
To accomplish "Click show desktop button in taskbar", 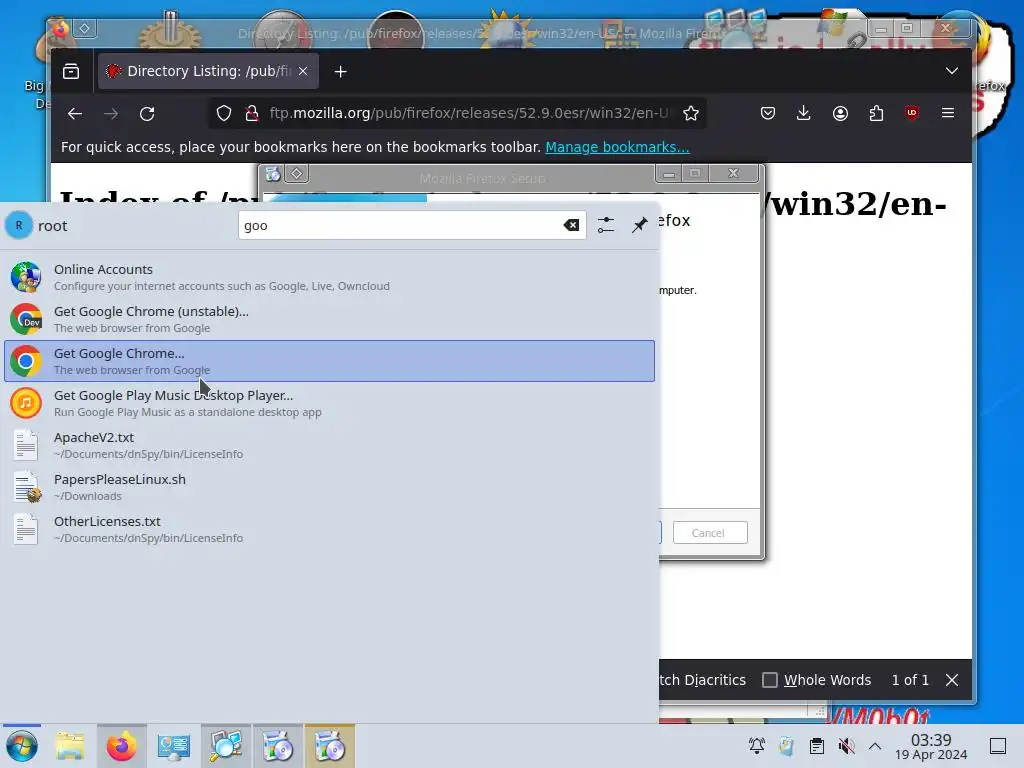I will point(998,746).
